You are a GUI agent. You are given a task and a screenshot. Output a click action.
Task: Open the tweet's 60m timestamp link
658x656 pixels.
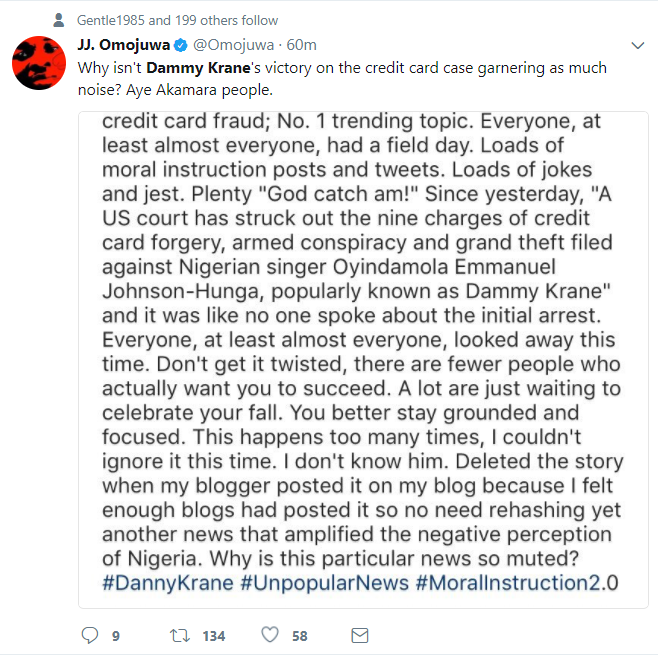point(300,45)
